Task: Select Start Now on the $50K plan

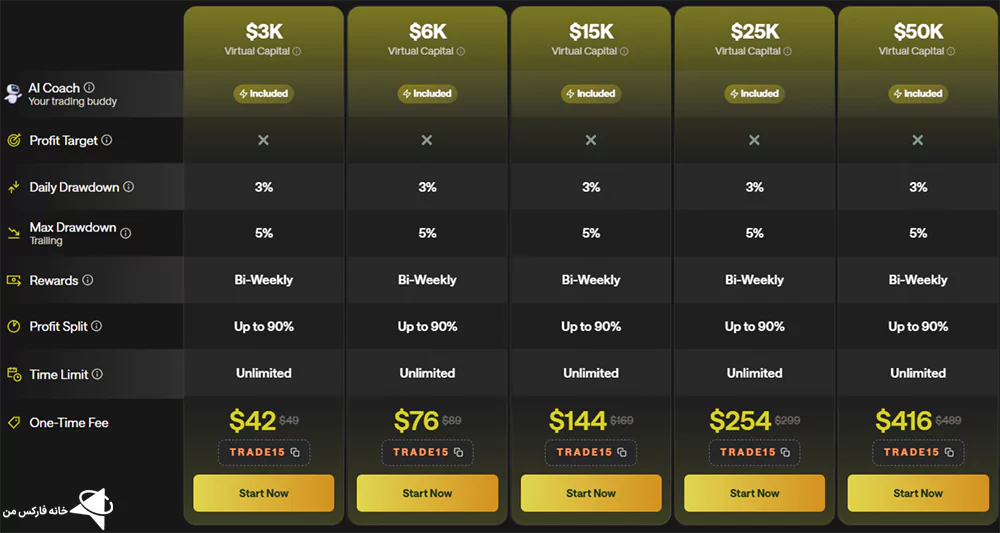Action: click(918, 493)
